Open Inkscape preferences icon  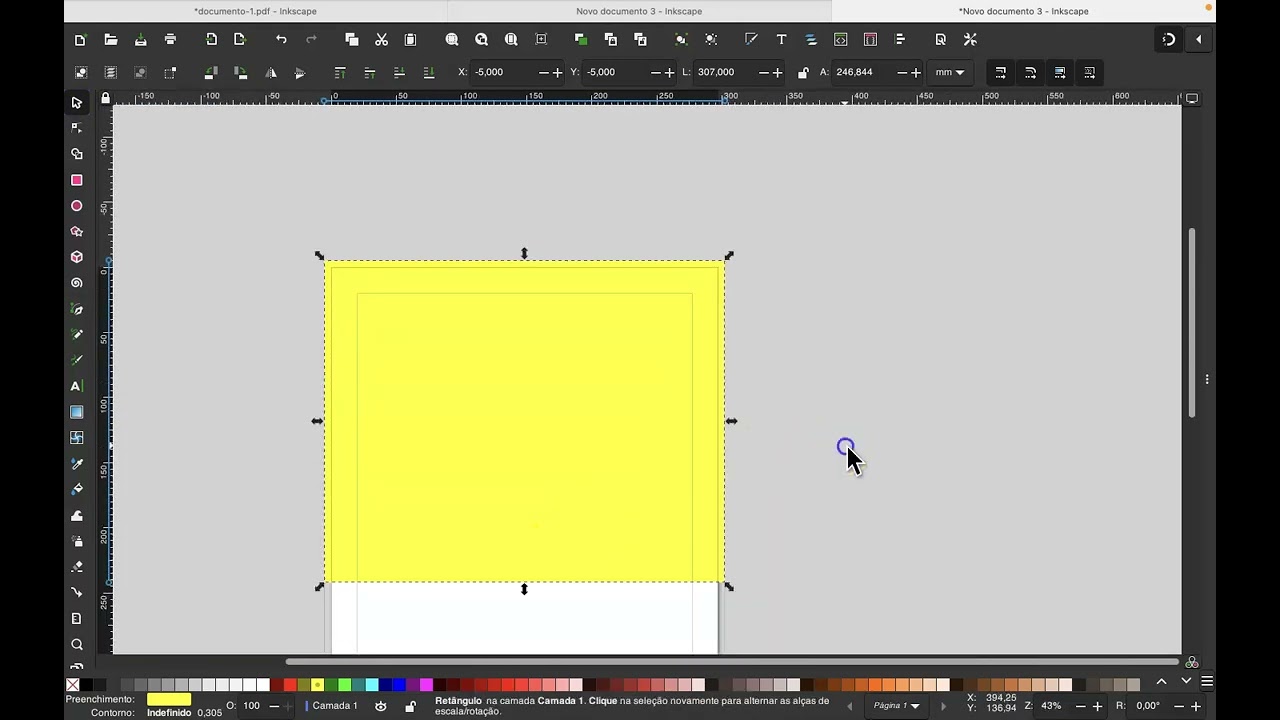pyautogui.click(x=970, y=40)
